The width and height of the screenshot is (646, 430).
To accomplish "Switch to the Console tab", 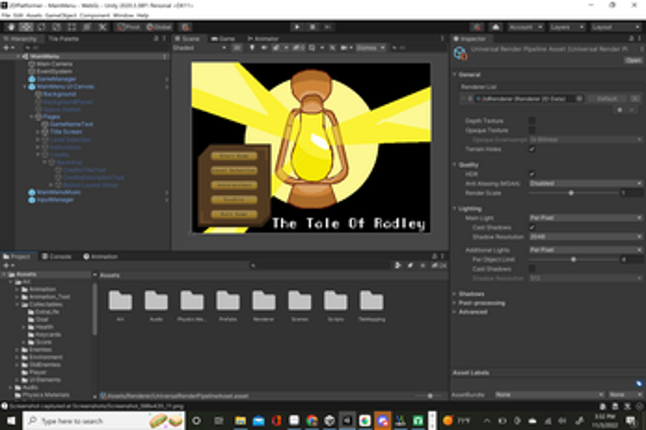I will click(56, 257).
